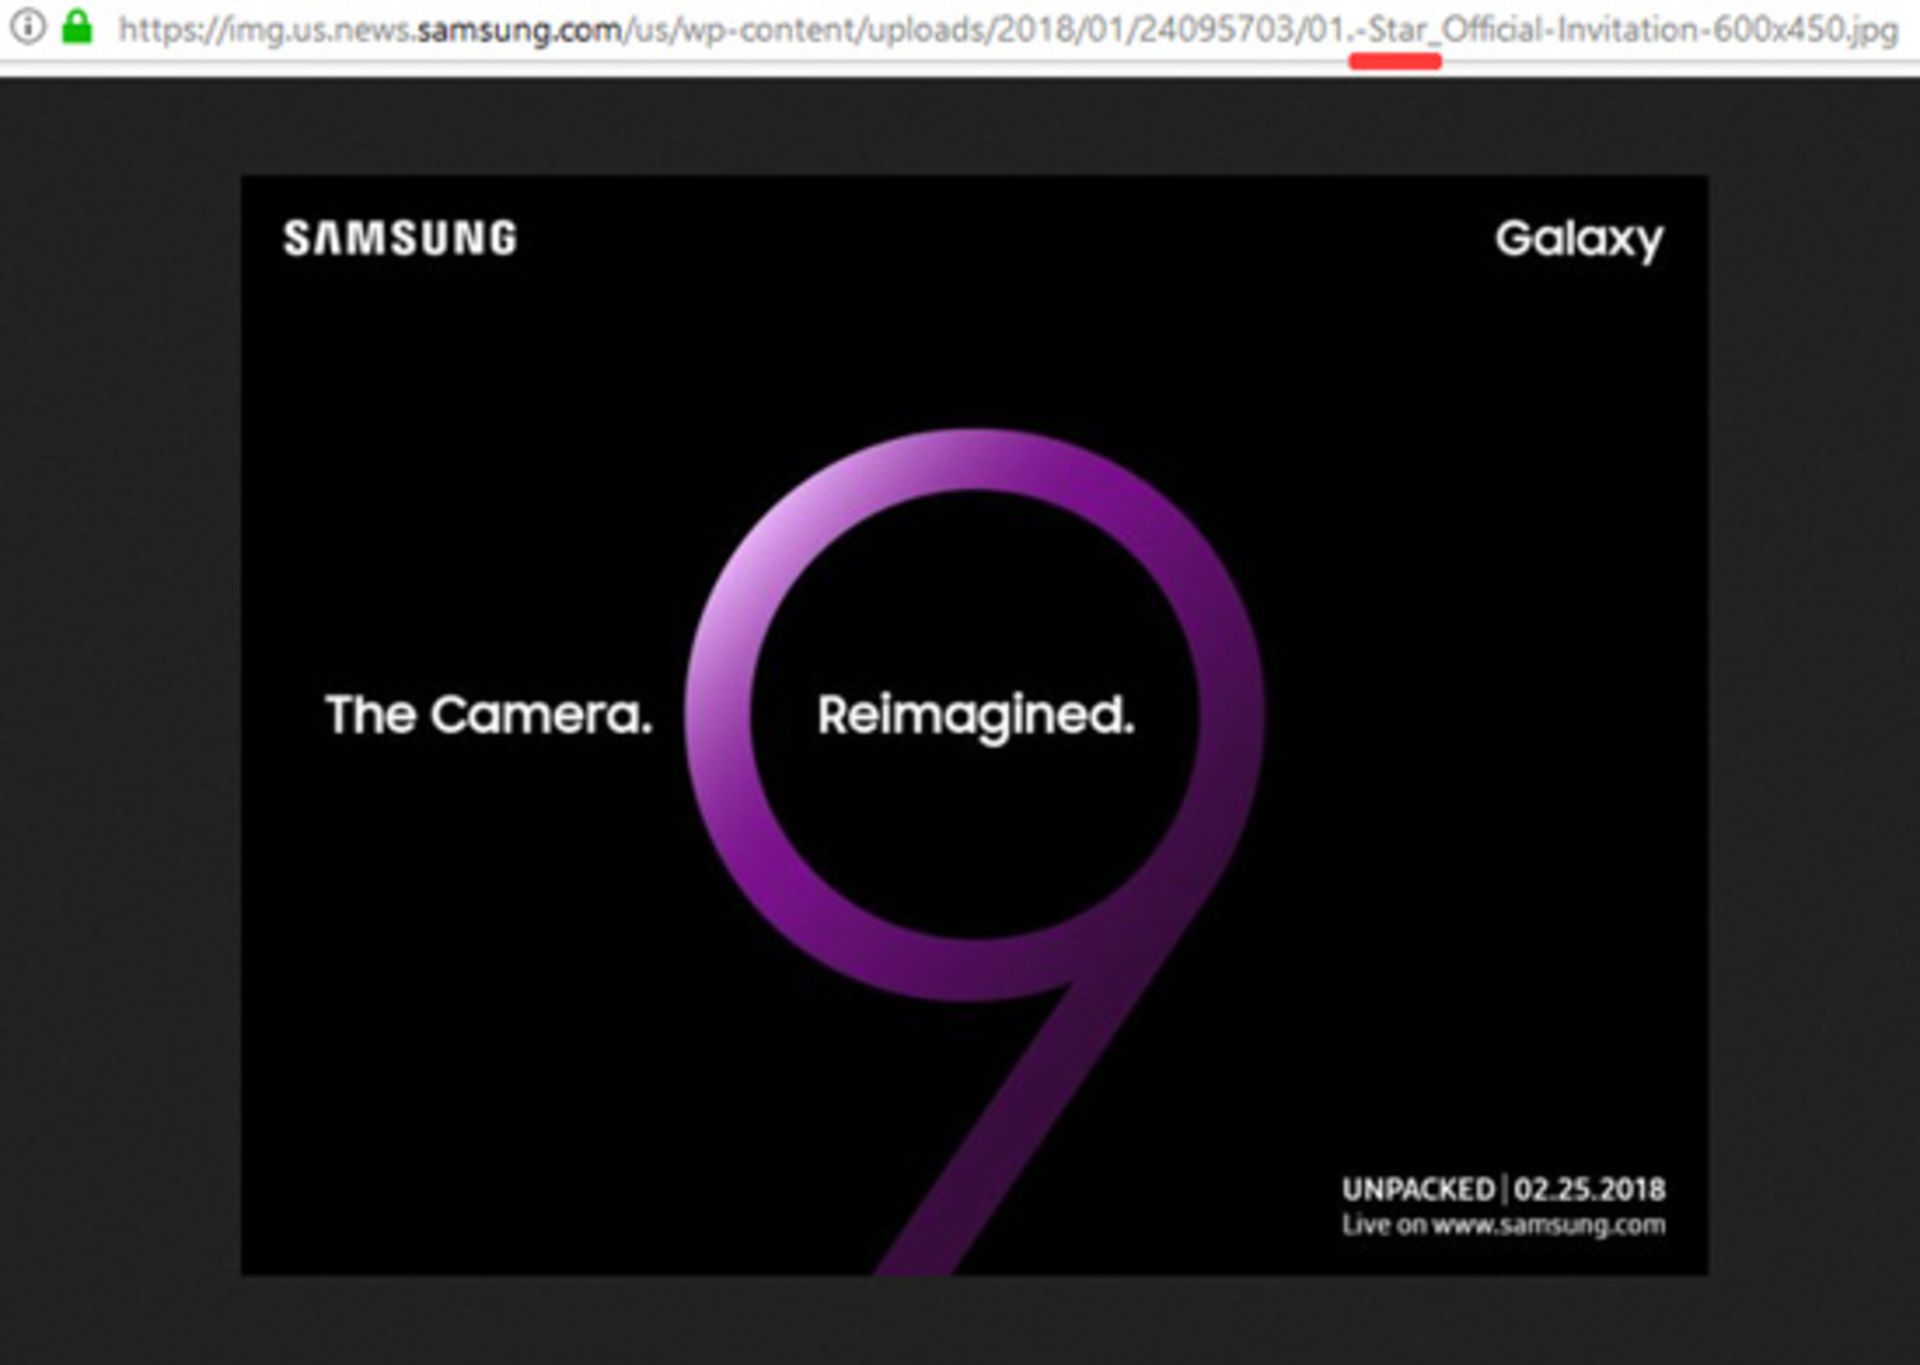Screen dimensions: 1920x1365
Task: Click the word Star in the URL
Action: pyautogui.click(x=1397, y=30)
